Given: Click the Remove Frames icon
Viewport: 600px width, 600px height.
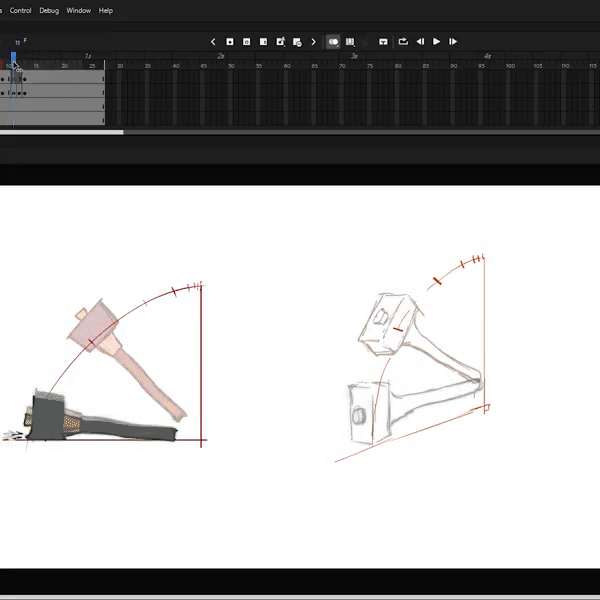Looking at the screenshot, I should tap(297, 42).
